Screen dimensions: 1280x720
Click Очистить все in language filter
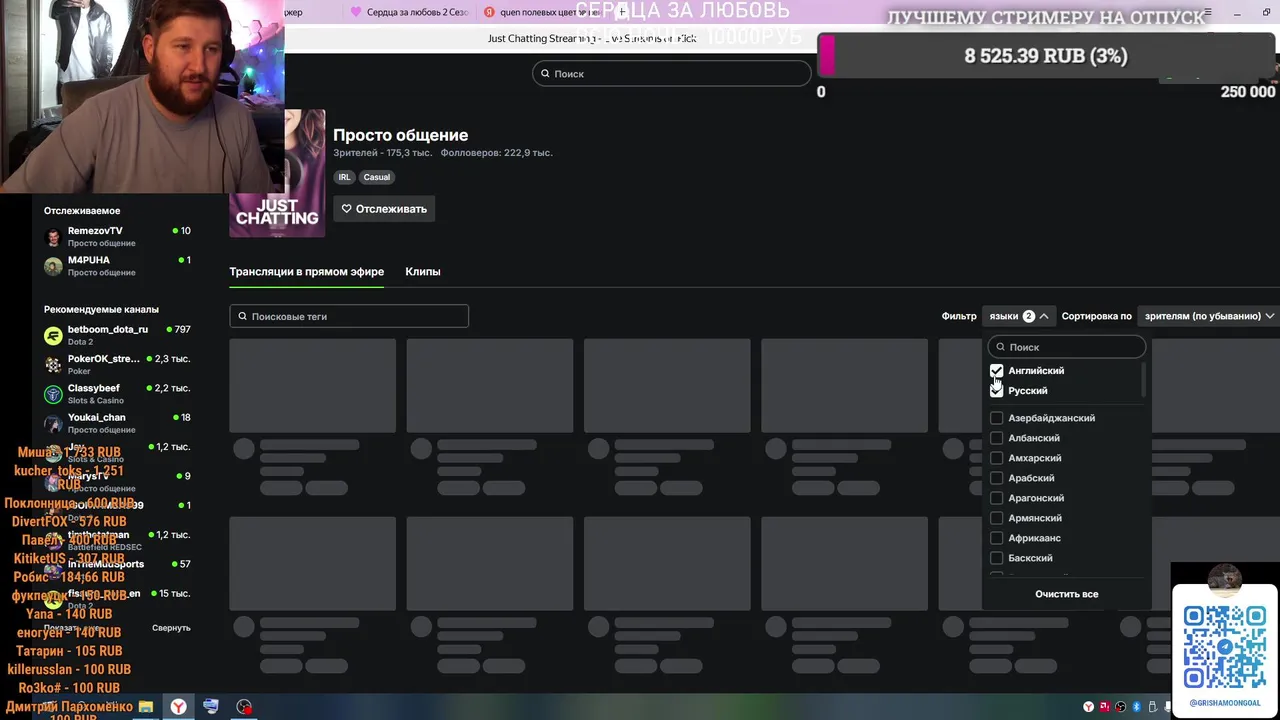(x=1066, y=594)
